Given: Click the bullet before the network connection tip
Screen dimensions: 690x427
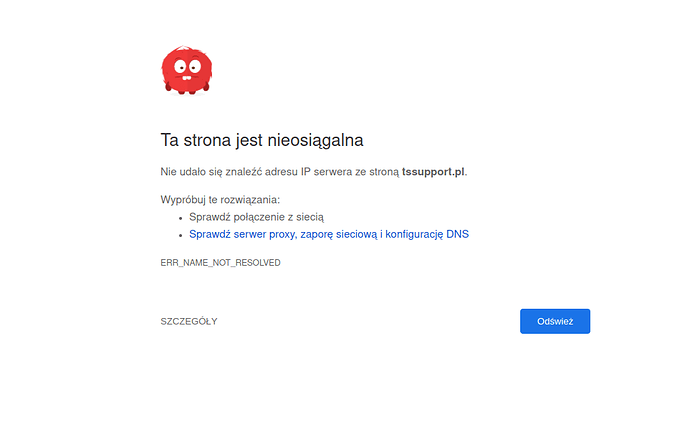Looking at the screenshot, I should pos(181,217).
